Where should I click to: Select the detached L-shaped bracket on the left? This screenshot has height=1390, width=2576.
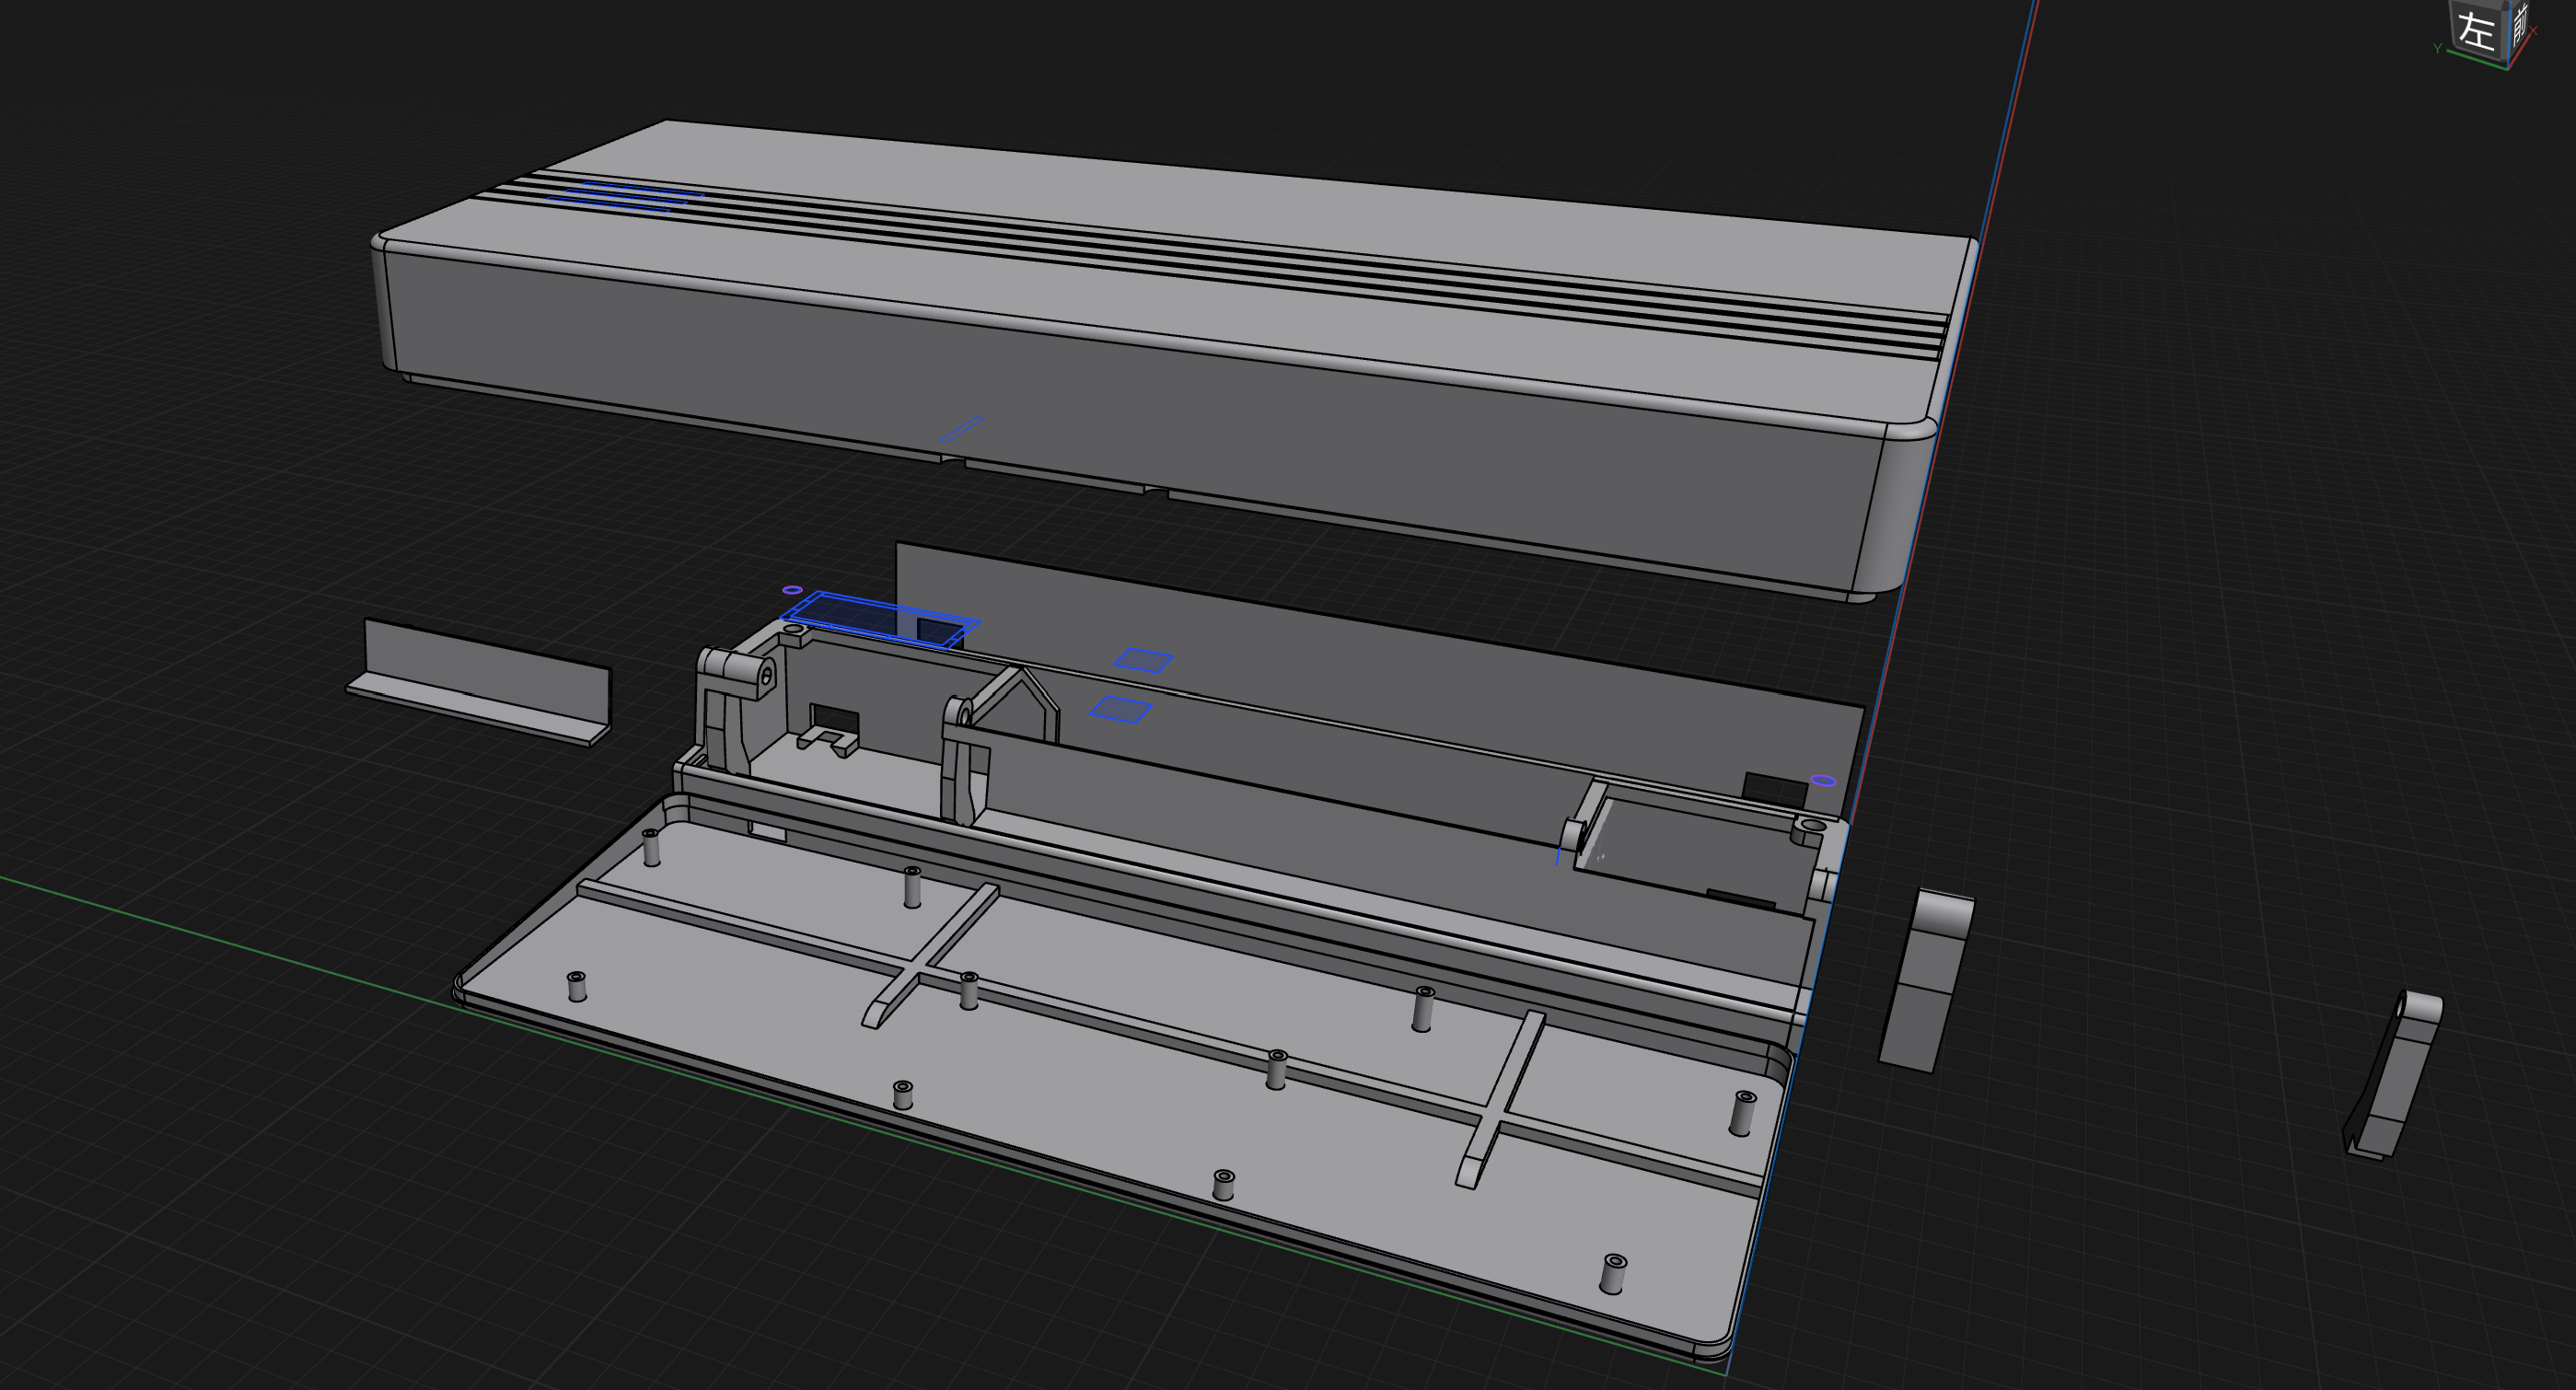tap(480, 670)
